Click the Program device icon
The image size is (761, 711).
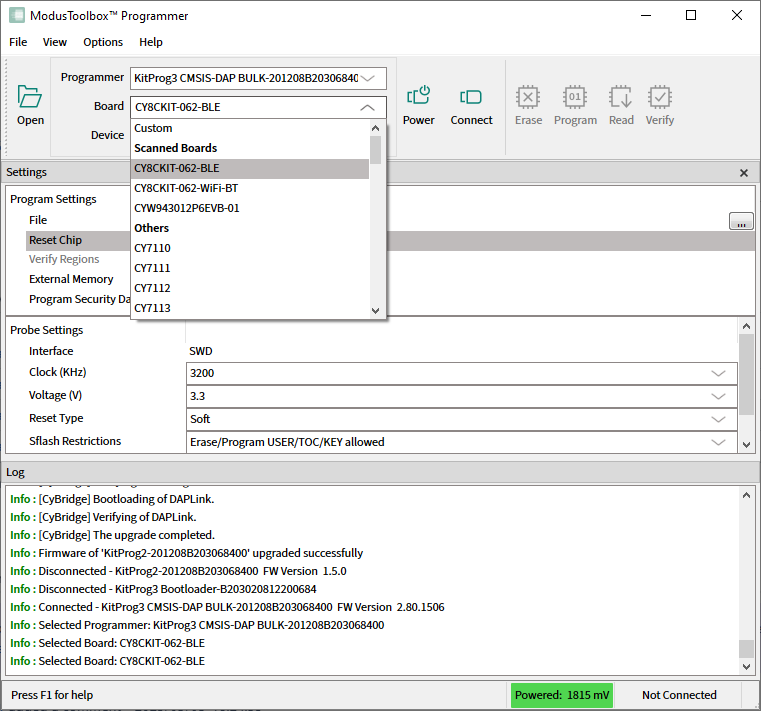pos(575,97)
